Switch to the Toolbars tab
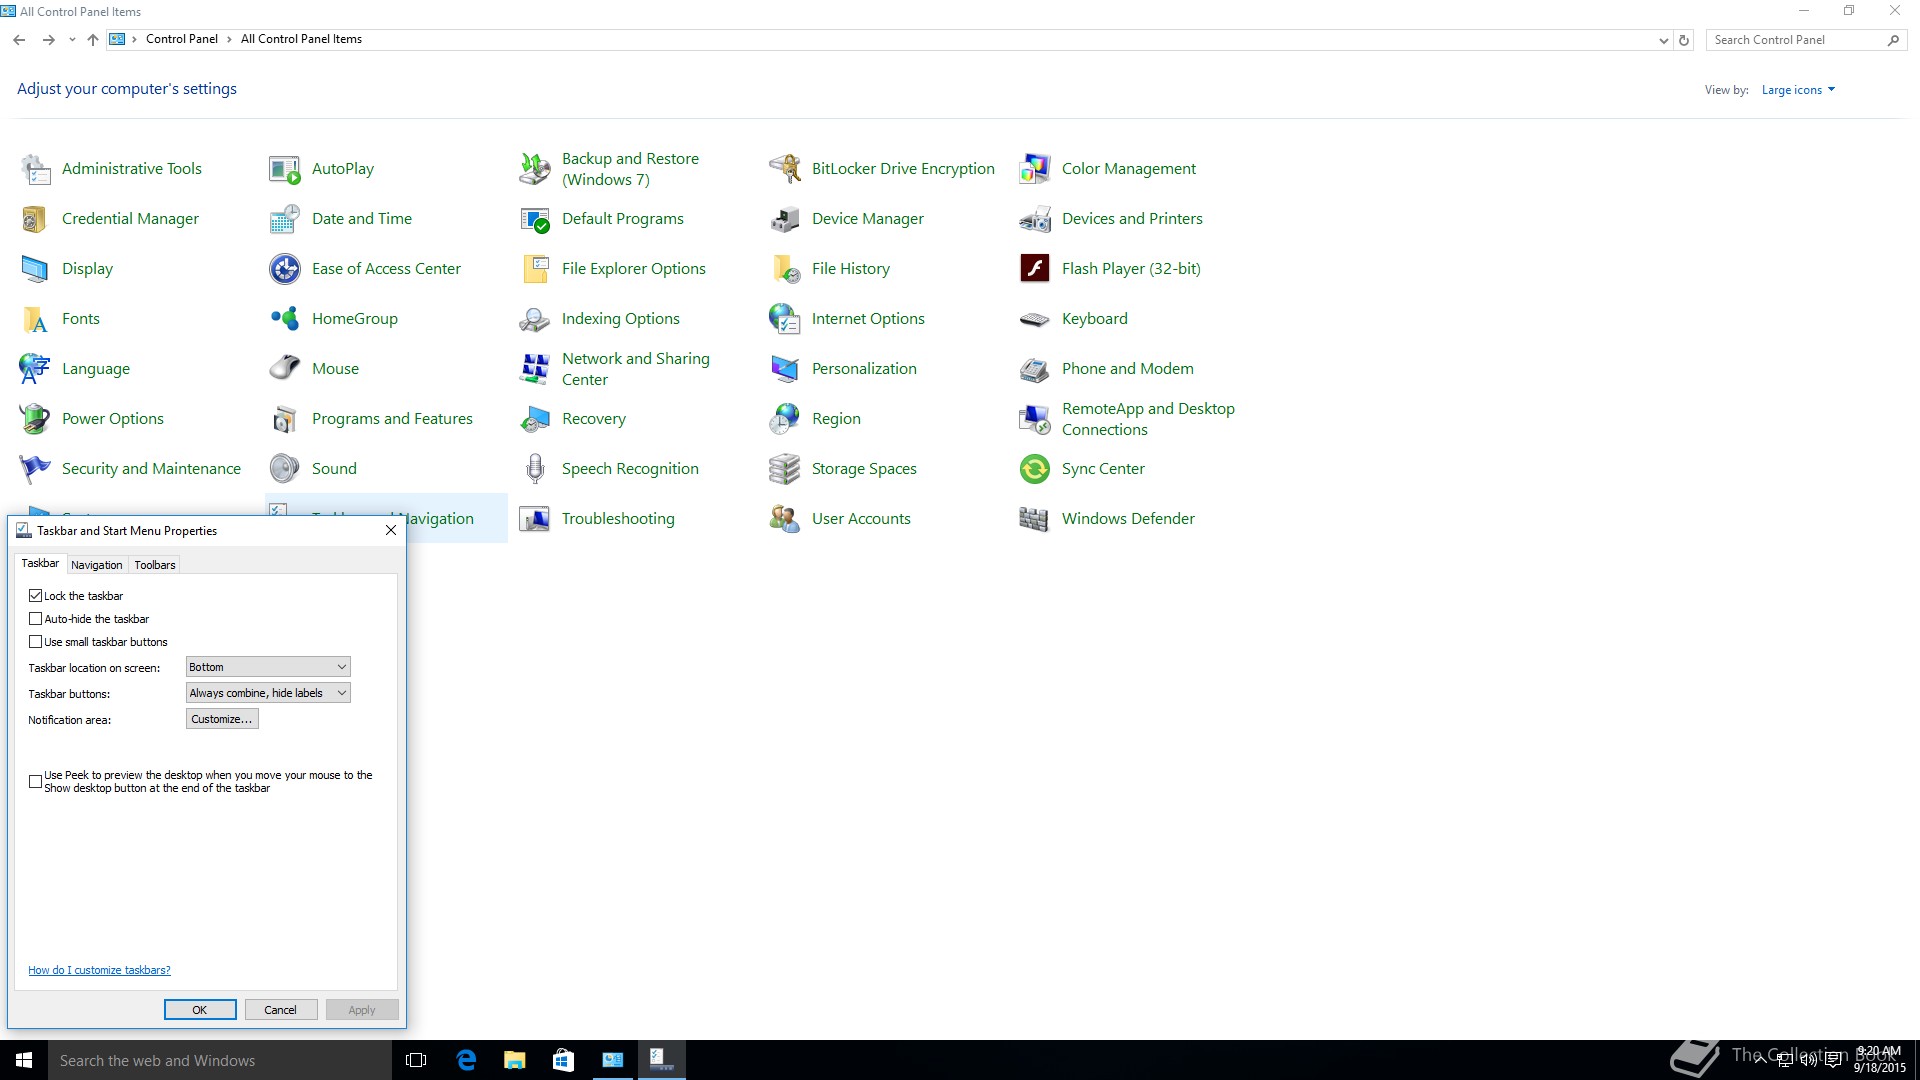This screenshot has width=1920, height=1080. point(155,565)
